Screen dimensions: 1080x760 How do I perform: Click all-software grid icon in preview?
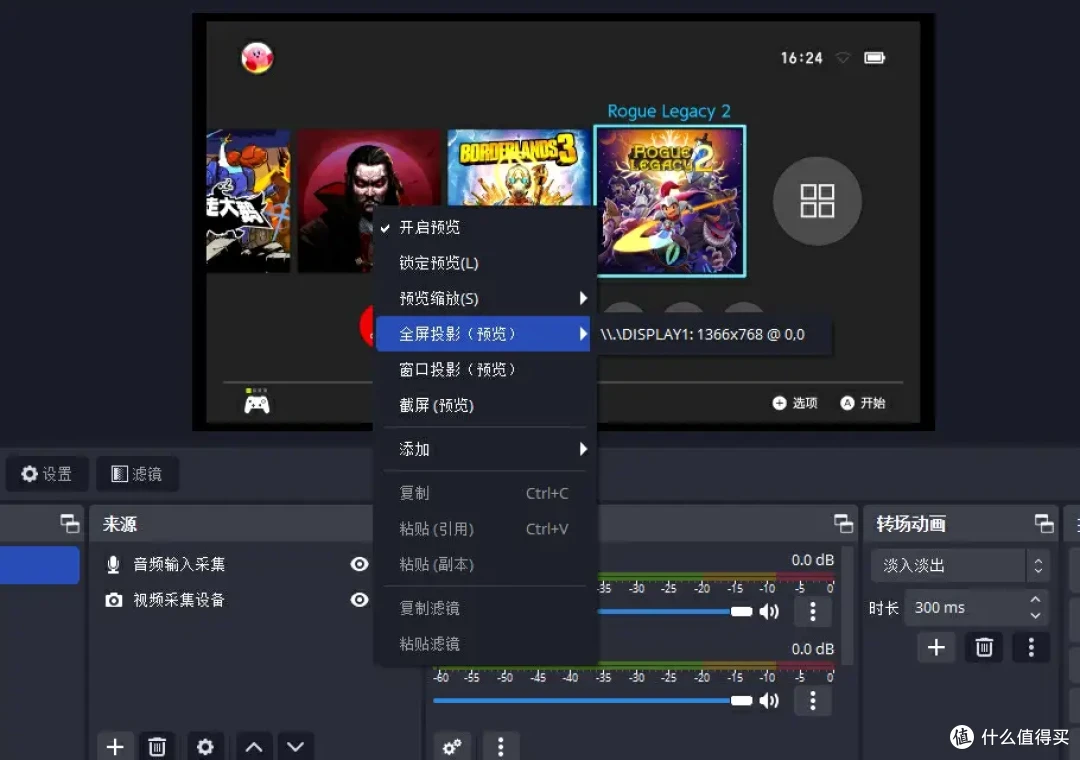[817, 201]
